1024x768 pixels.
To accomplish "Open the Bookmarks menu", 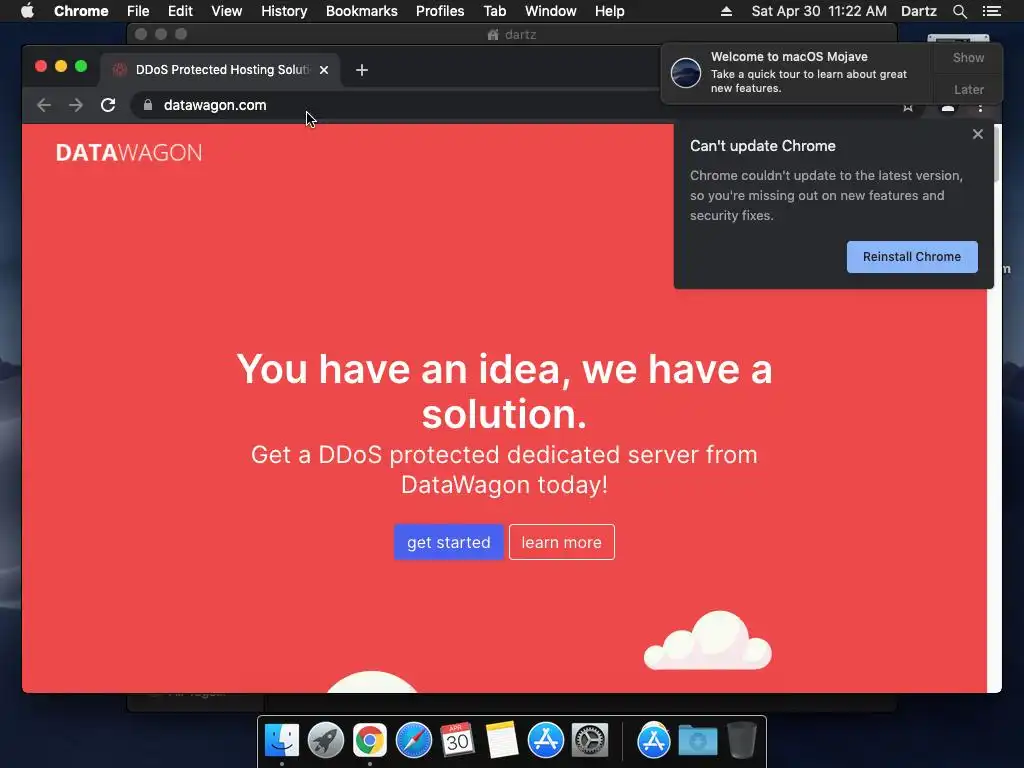I will (x=362, y=11).
